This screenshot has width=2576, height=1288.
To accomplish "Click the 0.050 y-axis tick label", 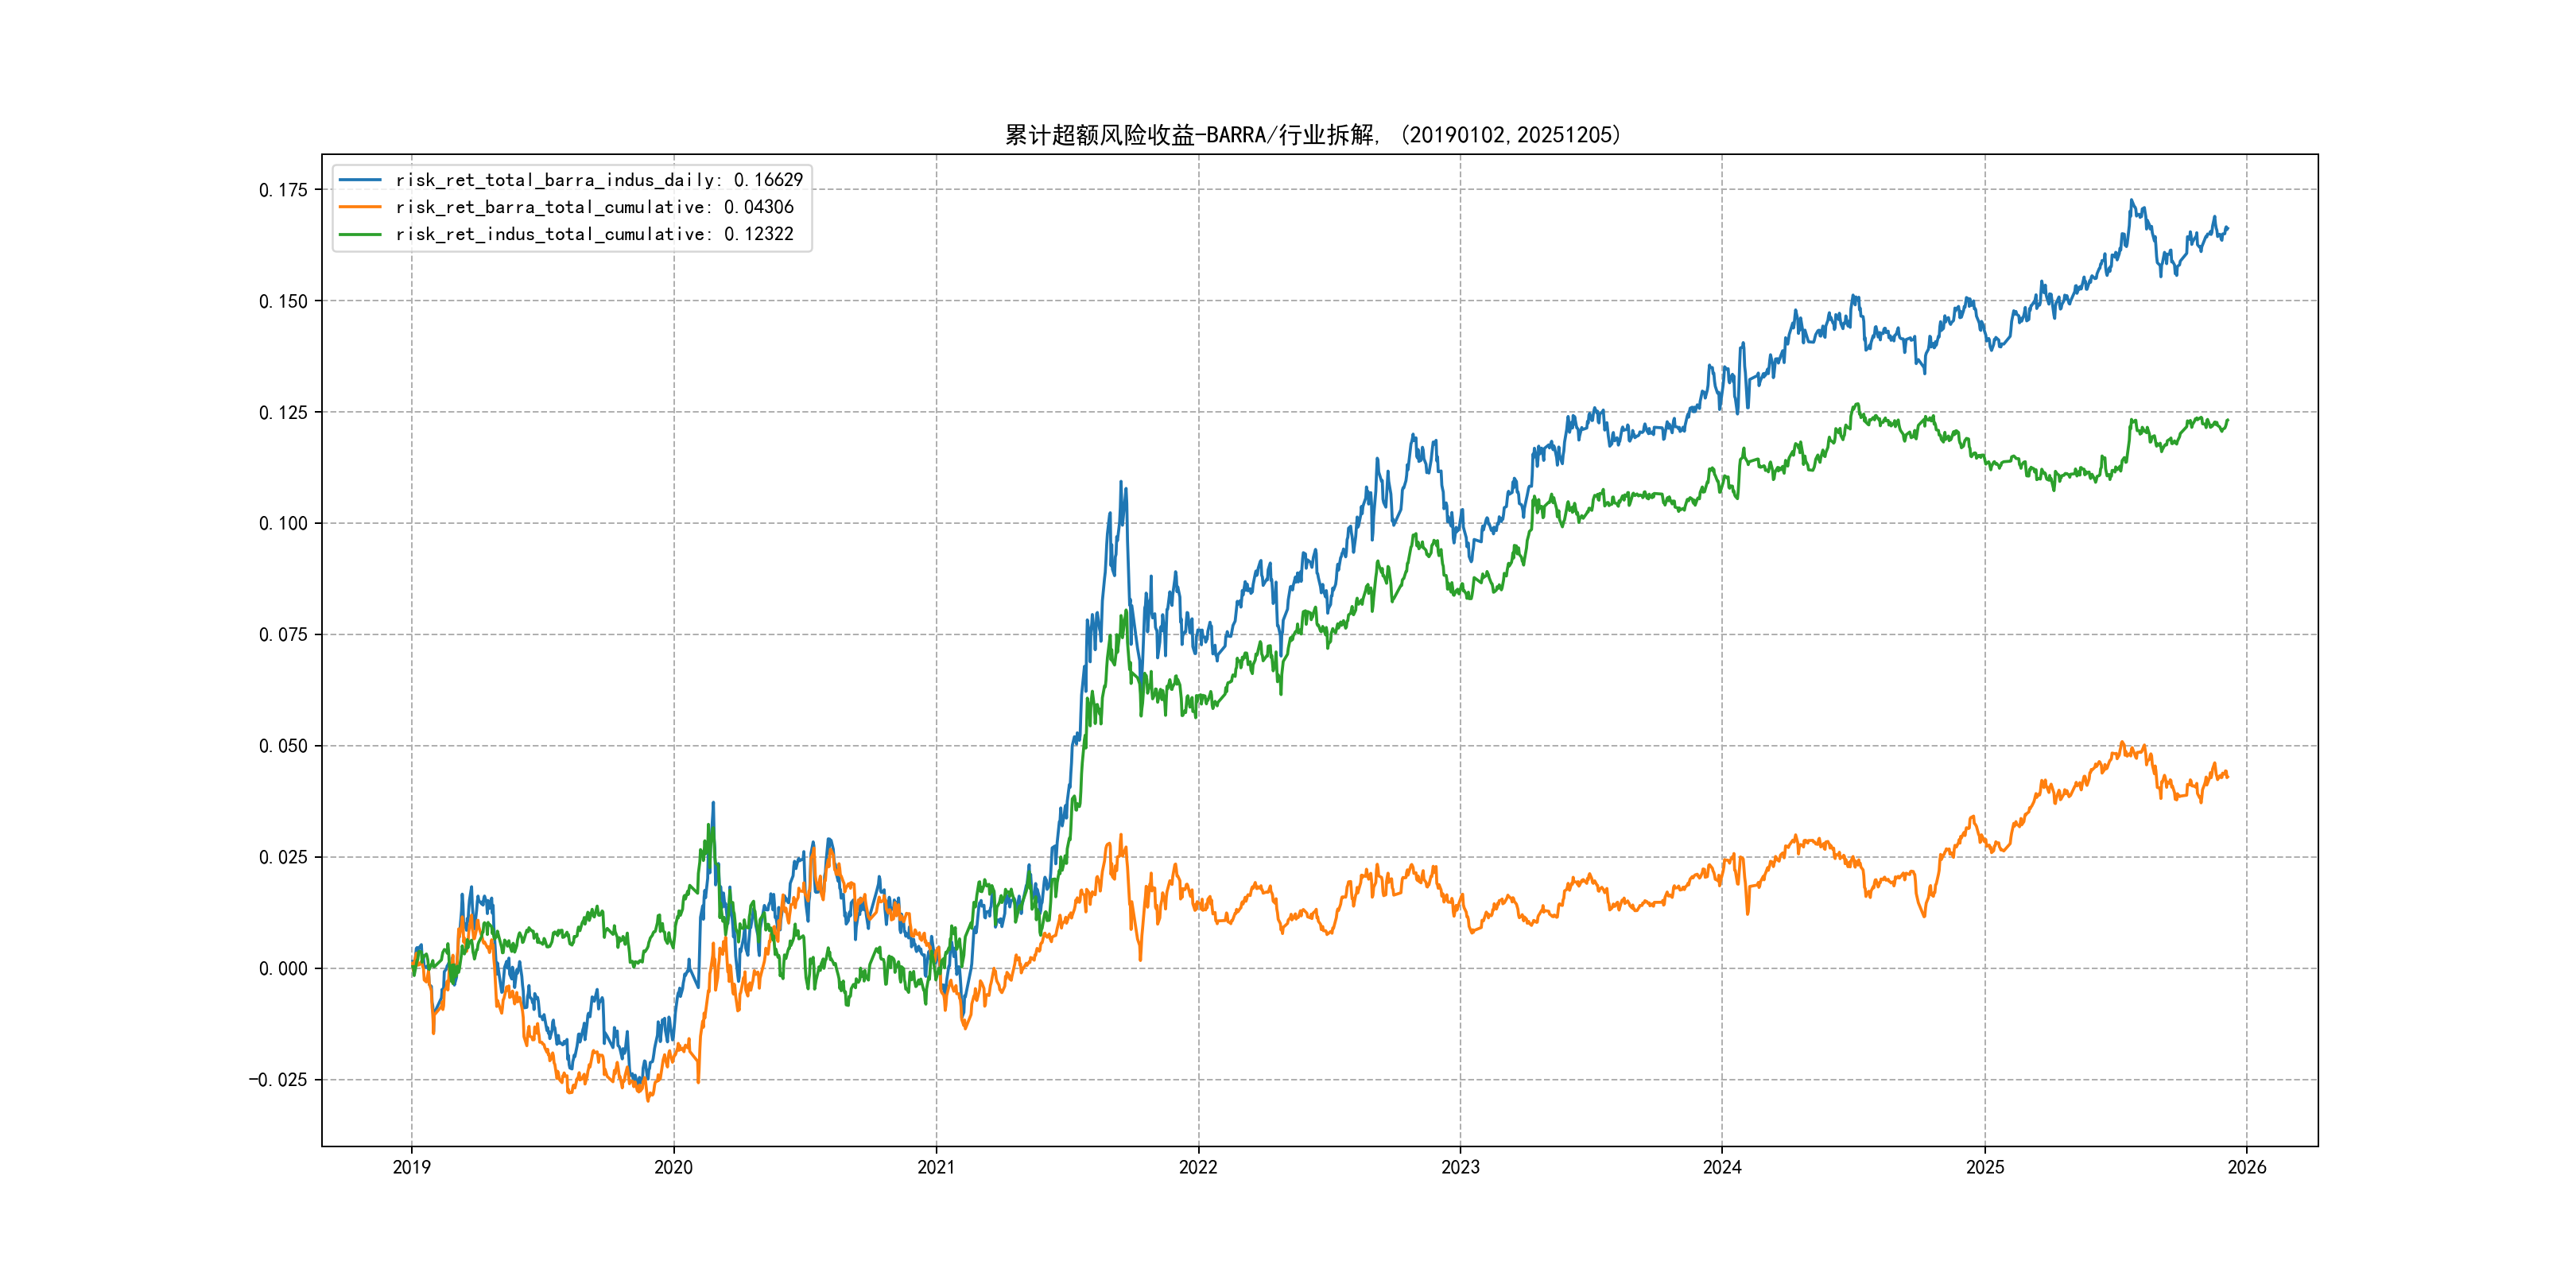I will pyautogui.click(x=283, y=746).
